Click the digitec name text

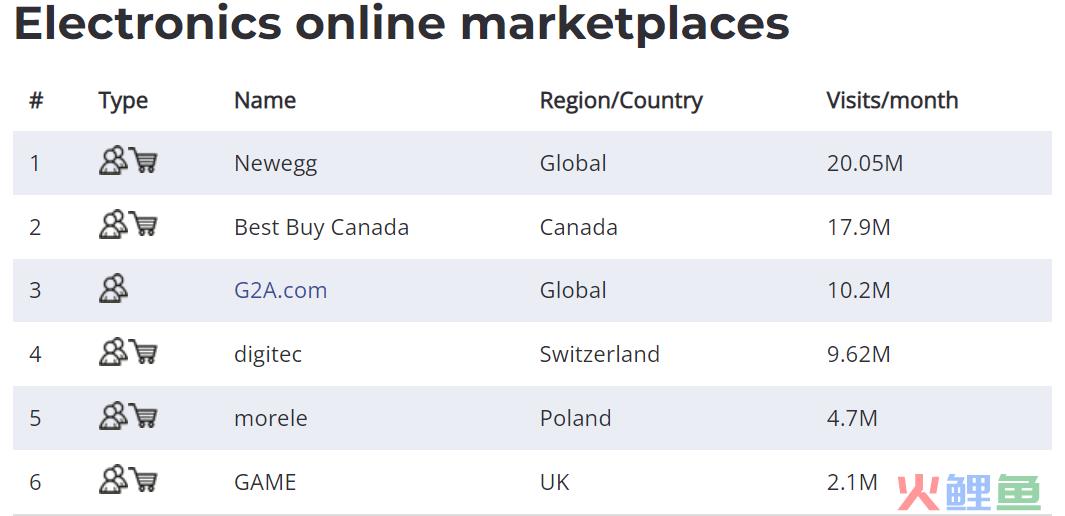pos(268,354)
